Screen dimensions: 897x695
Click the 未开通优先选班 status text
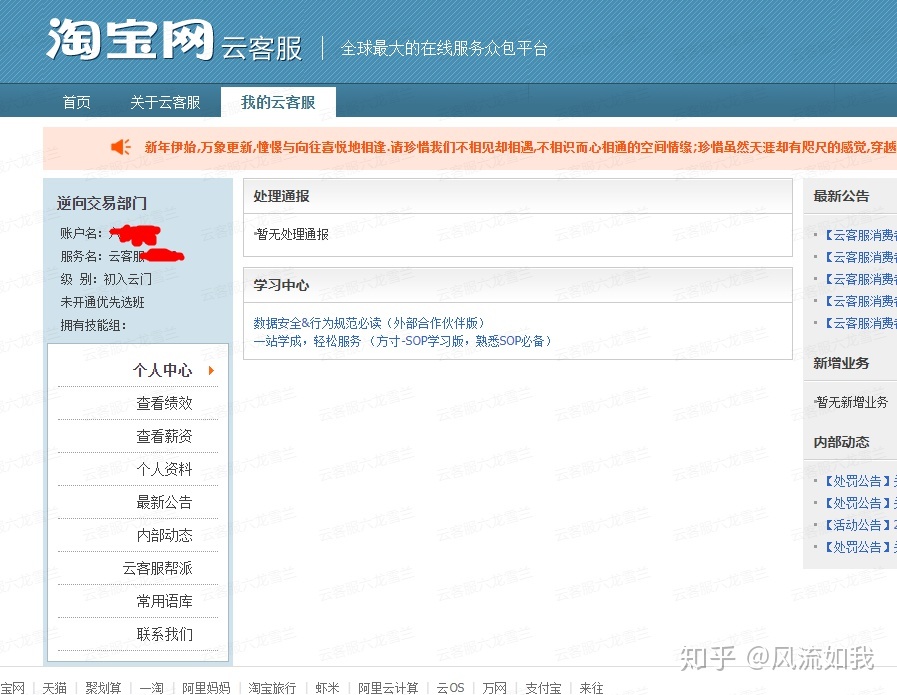(102, 302)
